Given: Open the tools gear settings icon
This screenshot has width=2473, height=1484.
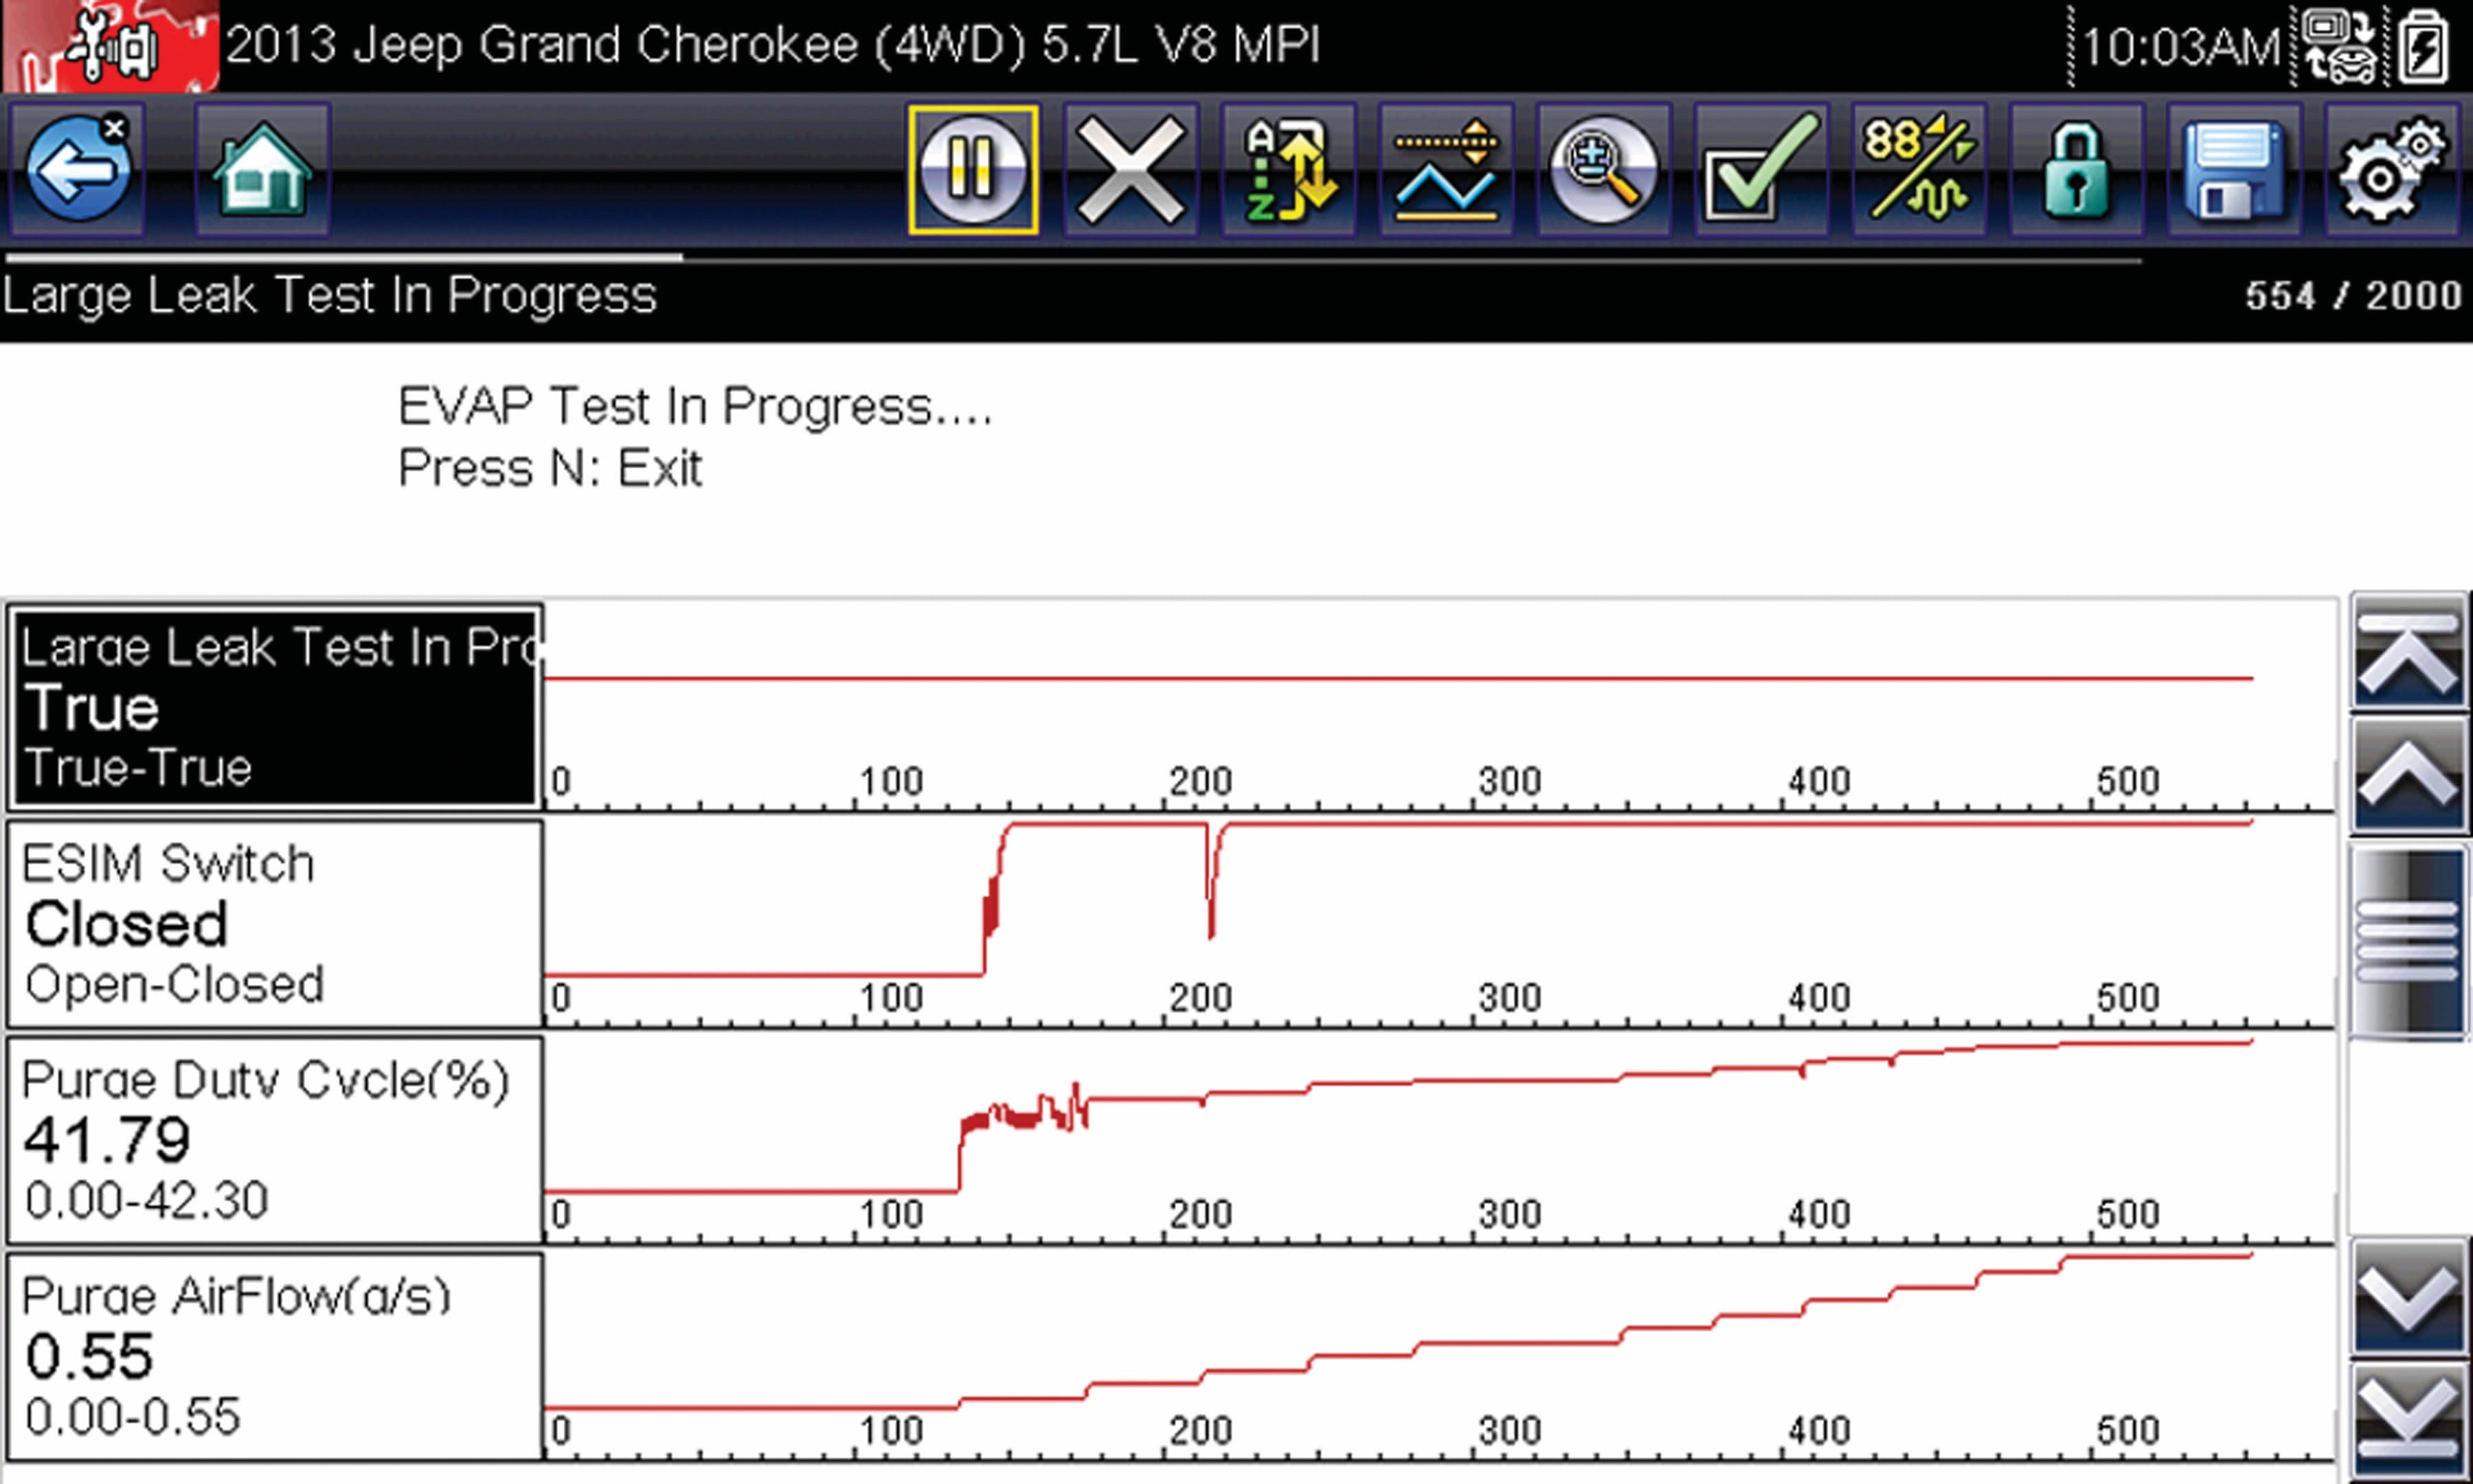Looking at the screenshot, I should [x=2391, y=169].
